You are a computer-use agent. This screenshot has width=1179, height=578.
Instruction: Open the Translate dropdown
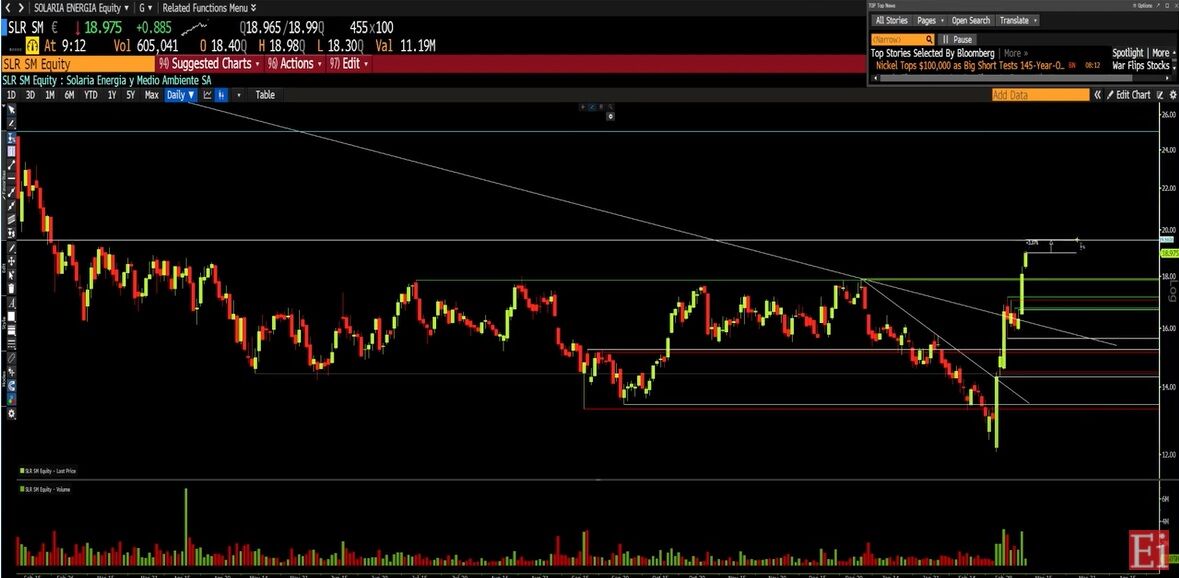click(x=1018, y=20)
